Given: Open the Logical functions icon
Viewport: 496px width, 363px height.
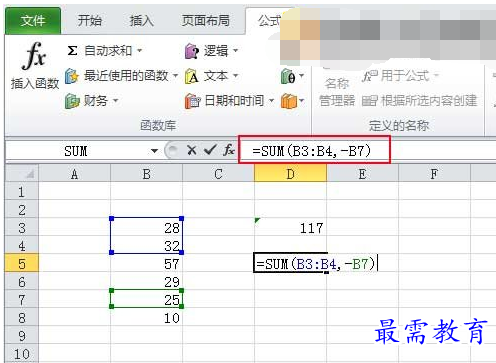Looking at the screenshot, I should [192, 51].
